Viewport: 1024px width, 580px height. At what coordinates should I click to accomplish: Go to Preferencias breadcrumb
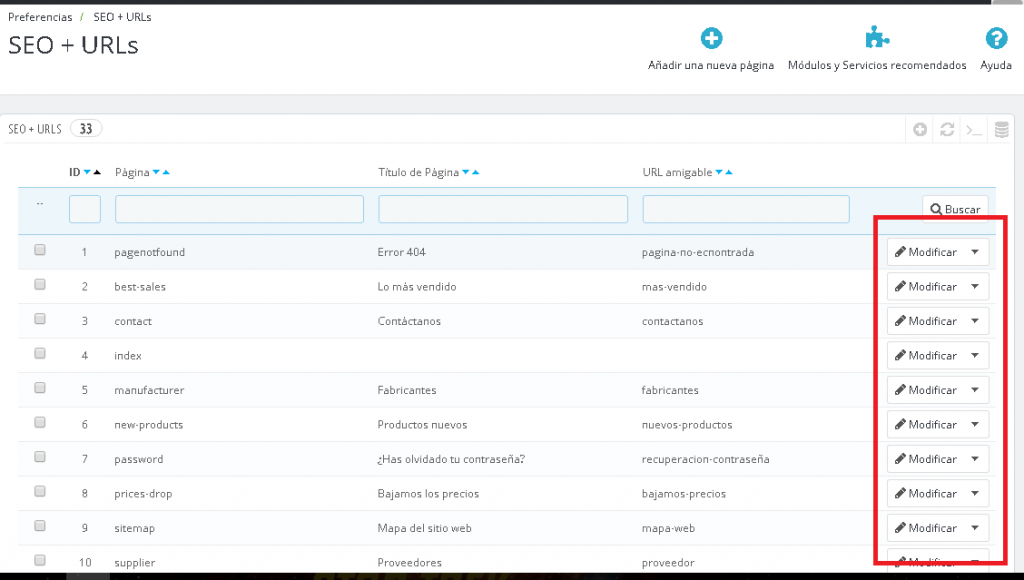[40, 17]
